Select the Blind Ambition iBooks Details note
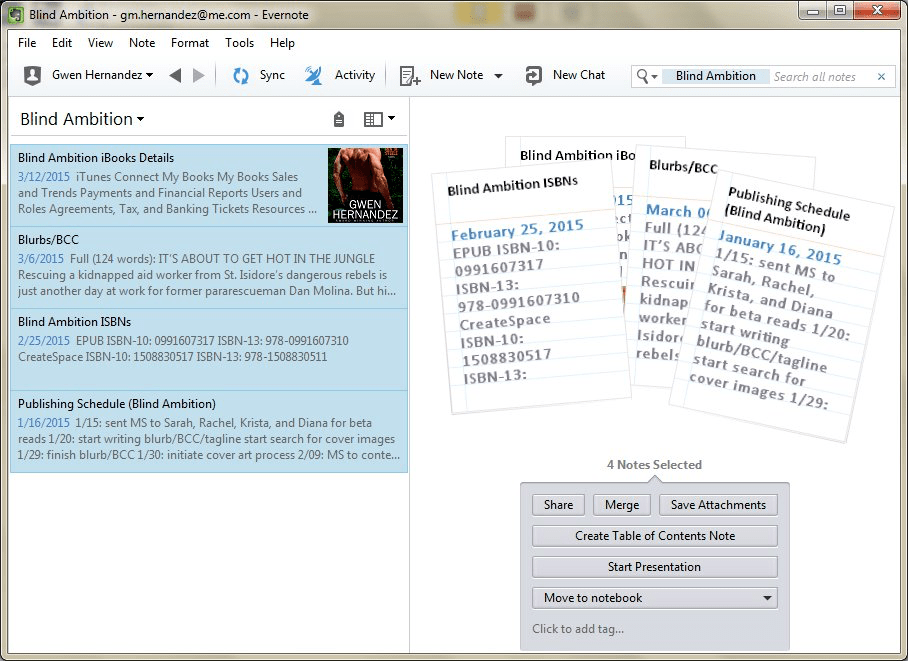 pos(208,185)
